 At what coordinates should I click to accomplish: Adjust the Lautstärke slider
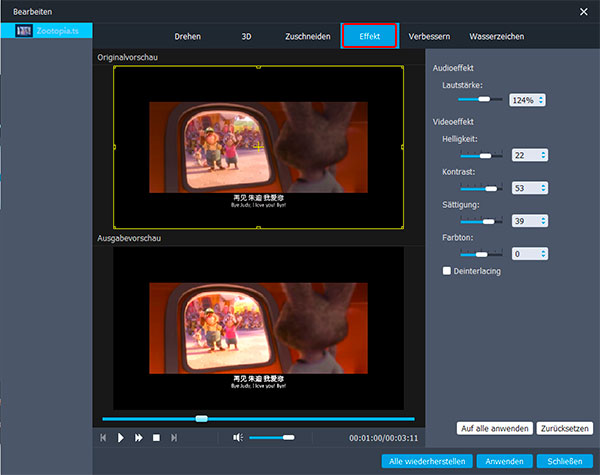point(480,99)
